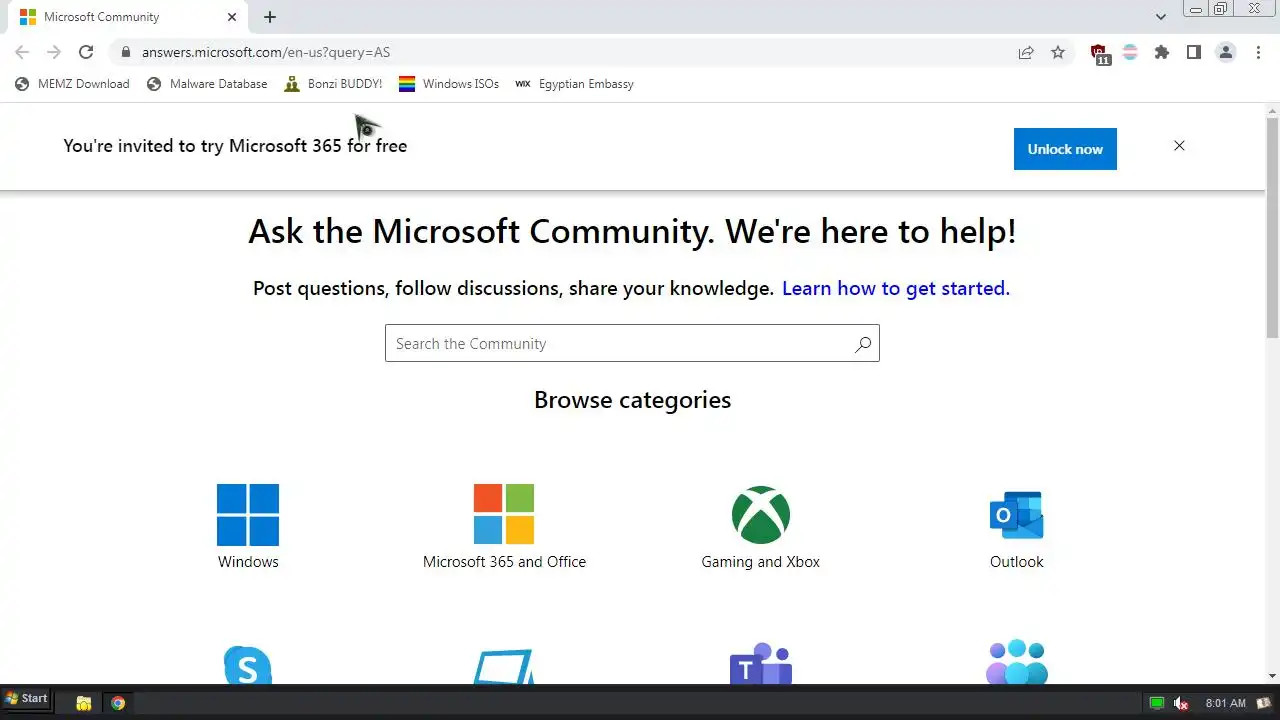Viewport: 1280px width, 720px height.
Task: Click the Unlock now button
Action: pyautogui.click(x=1065, y=149)
